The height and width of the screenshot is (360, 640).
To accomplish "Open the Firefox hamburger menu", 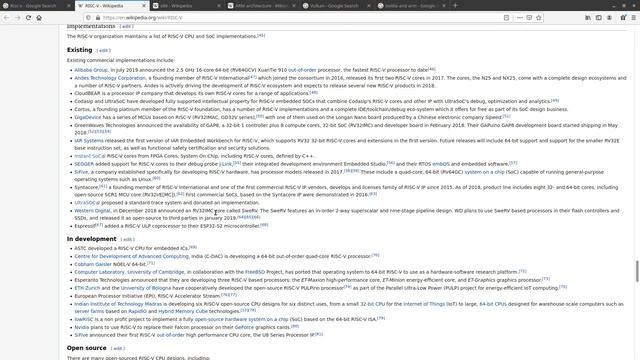I will pos(634,18).
